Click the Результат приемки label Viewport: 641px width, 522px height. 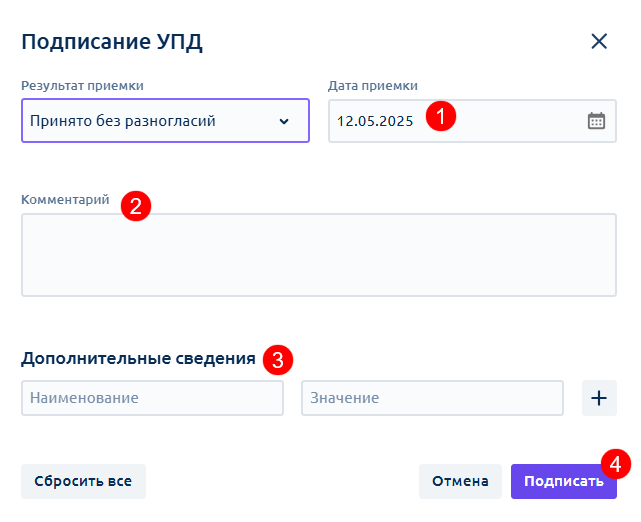point(82,86)
